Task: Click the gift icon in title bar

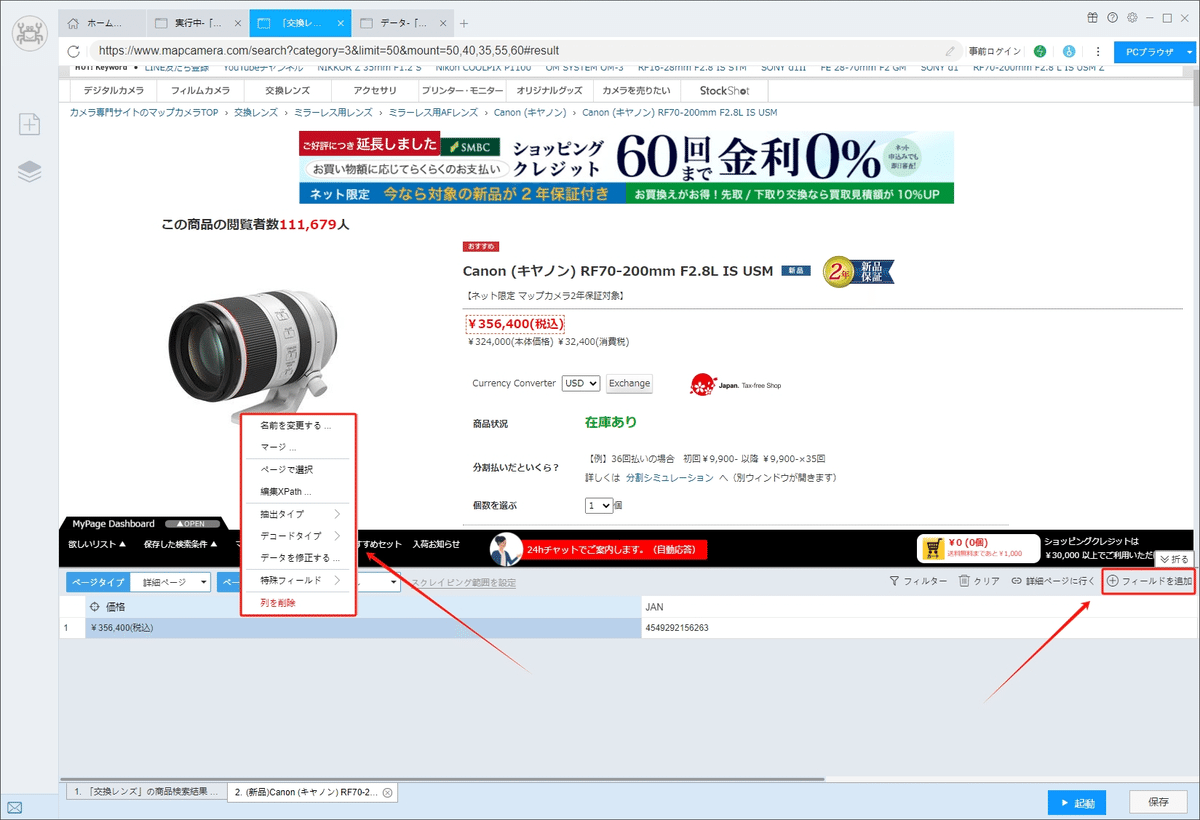Action: tap(1092, 18)
